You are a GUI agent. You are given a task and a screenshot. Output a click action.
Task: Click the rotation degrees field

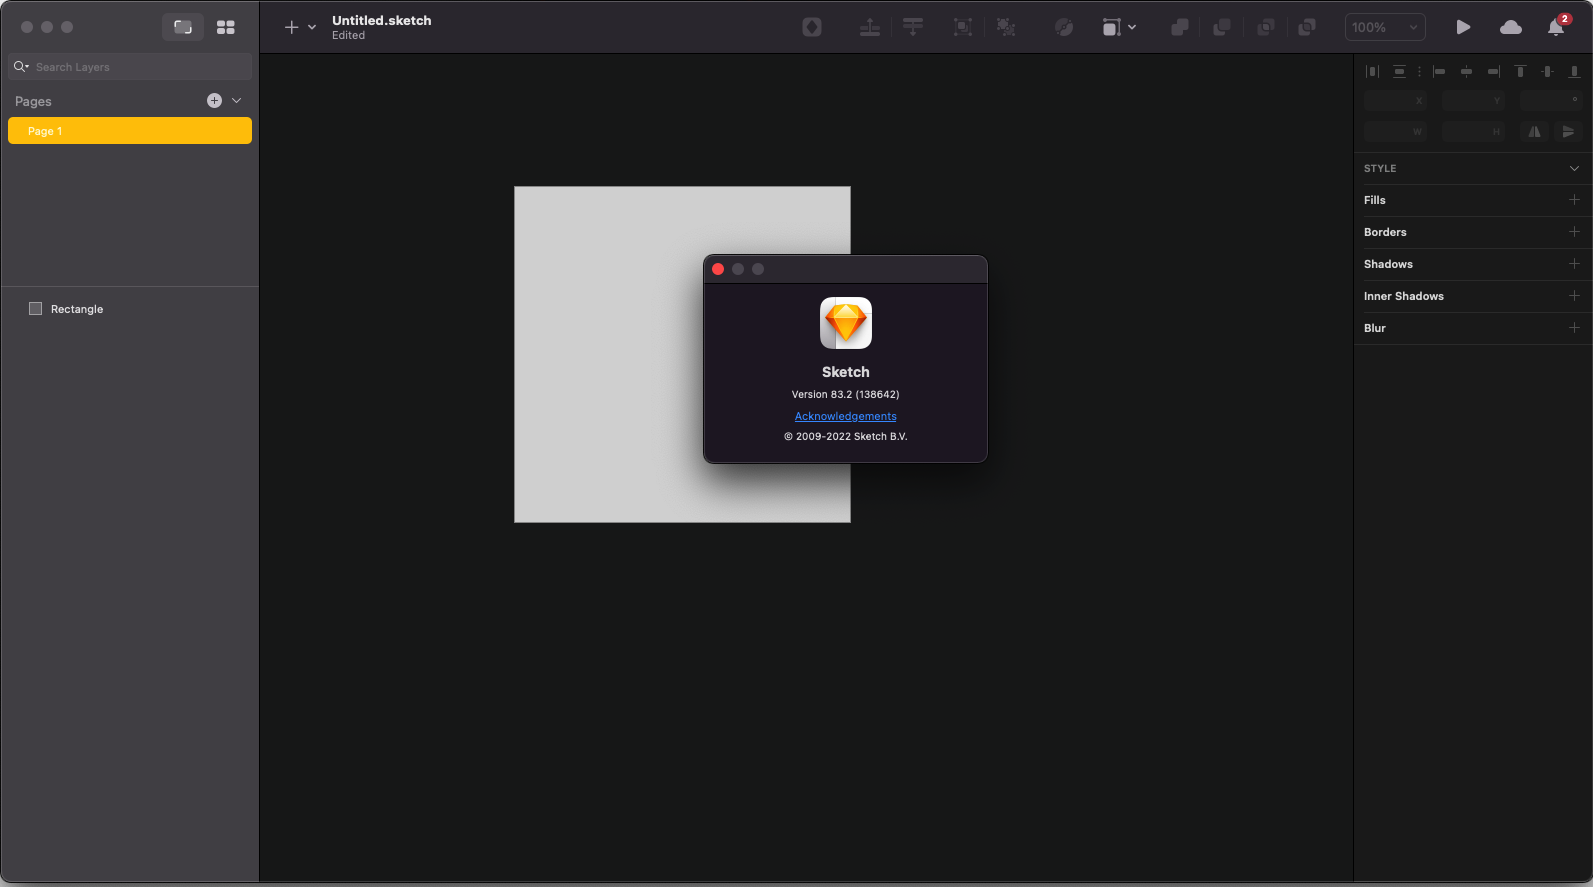(1551, 100)
